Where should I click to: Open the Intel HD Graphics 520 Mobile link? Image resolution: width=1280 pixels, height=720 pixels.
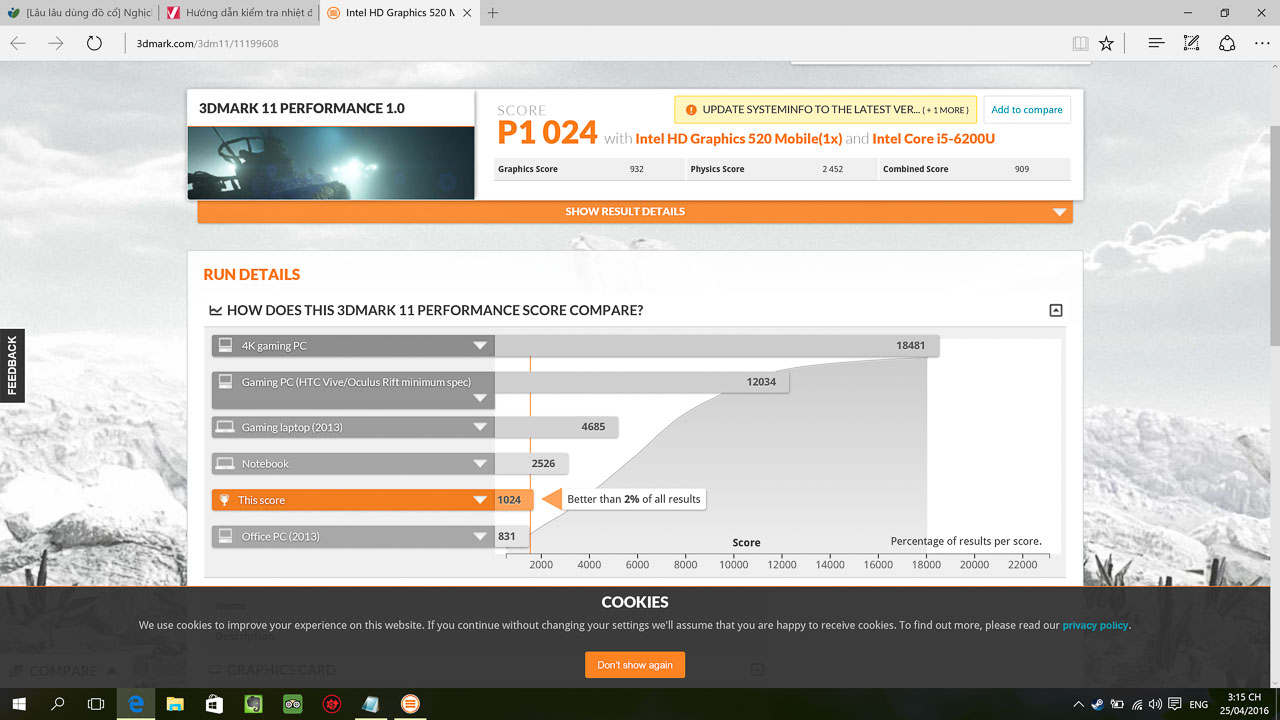[x=738, y=138]
